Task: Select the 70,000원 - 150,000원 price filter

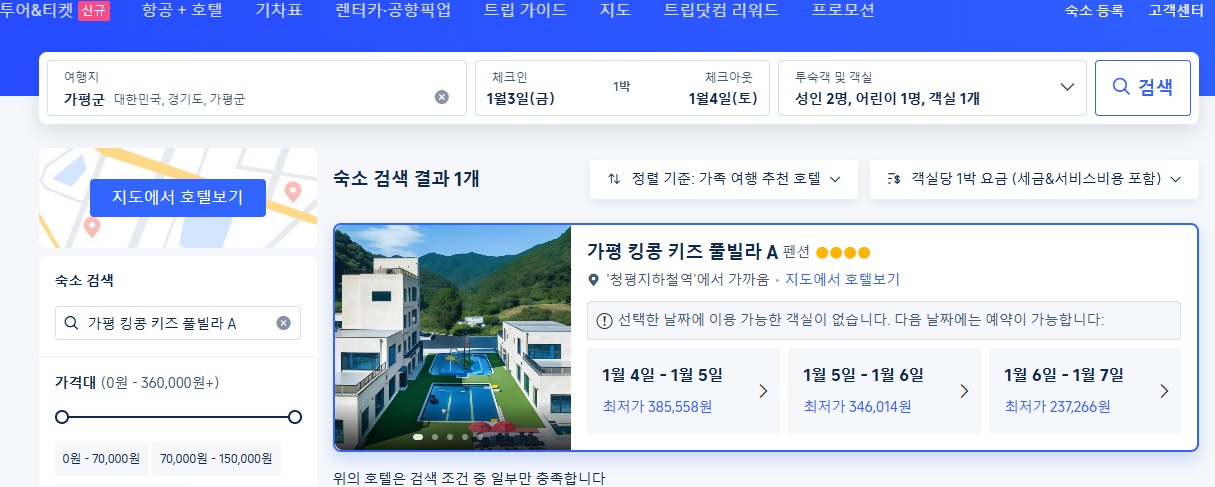Action: click(x=217, y=459)
